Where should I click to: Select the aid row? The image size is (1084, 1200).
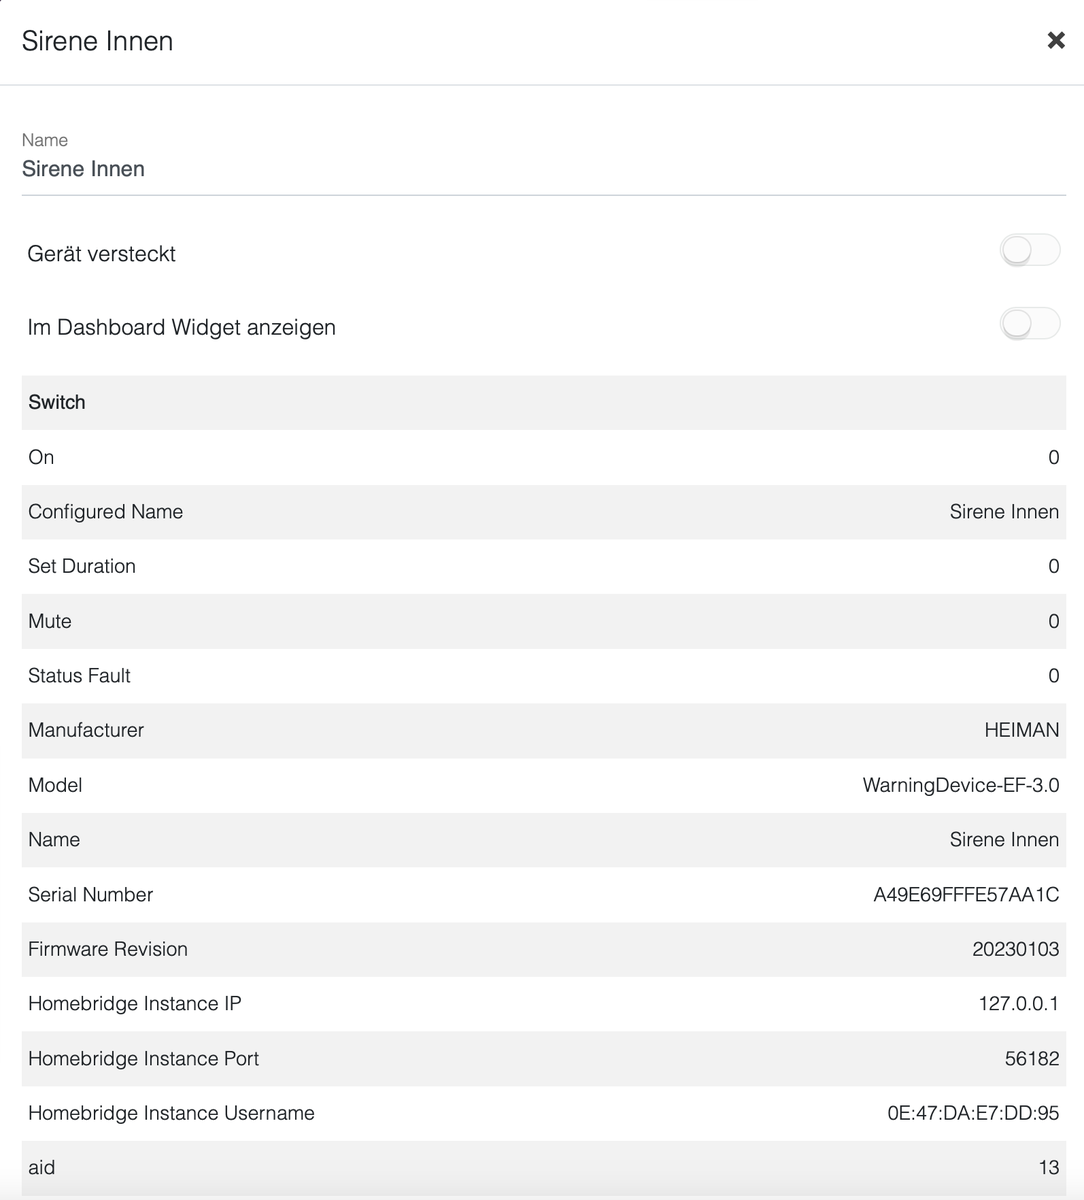pyautogui.click(x=543, y=1168)
